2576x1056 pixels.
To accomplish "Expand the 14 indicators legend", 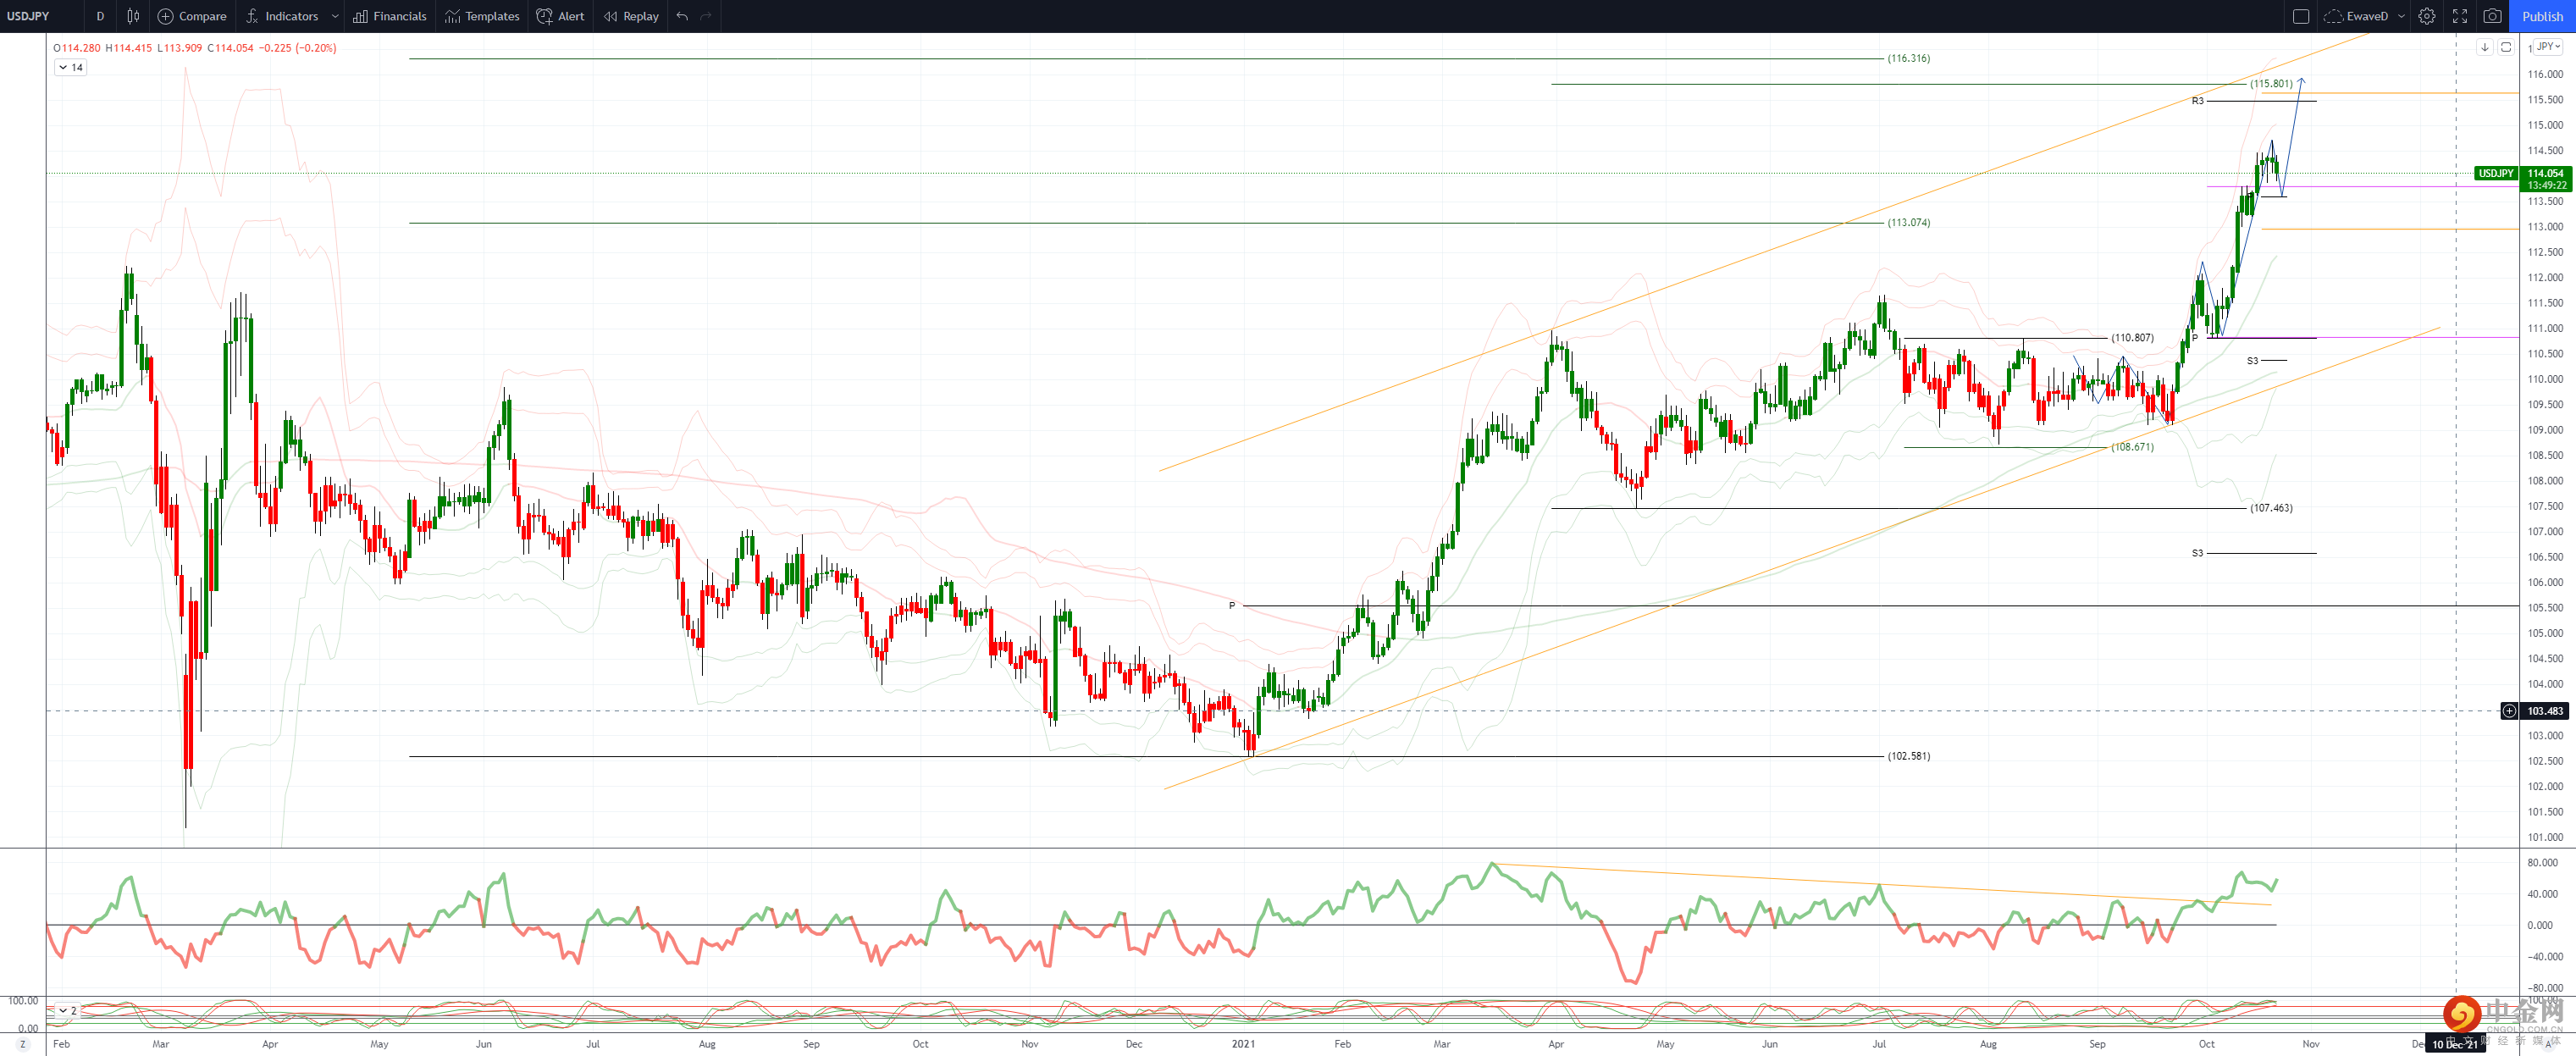I will [x=71, y=67].
